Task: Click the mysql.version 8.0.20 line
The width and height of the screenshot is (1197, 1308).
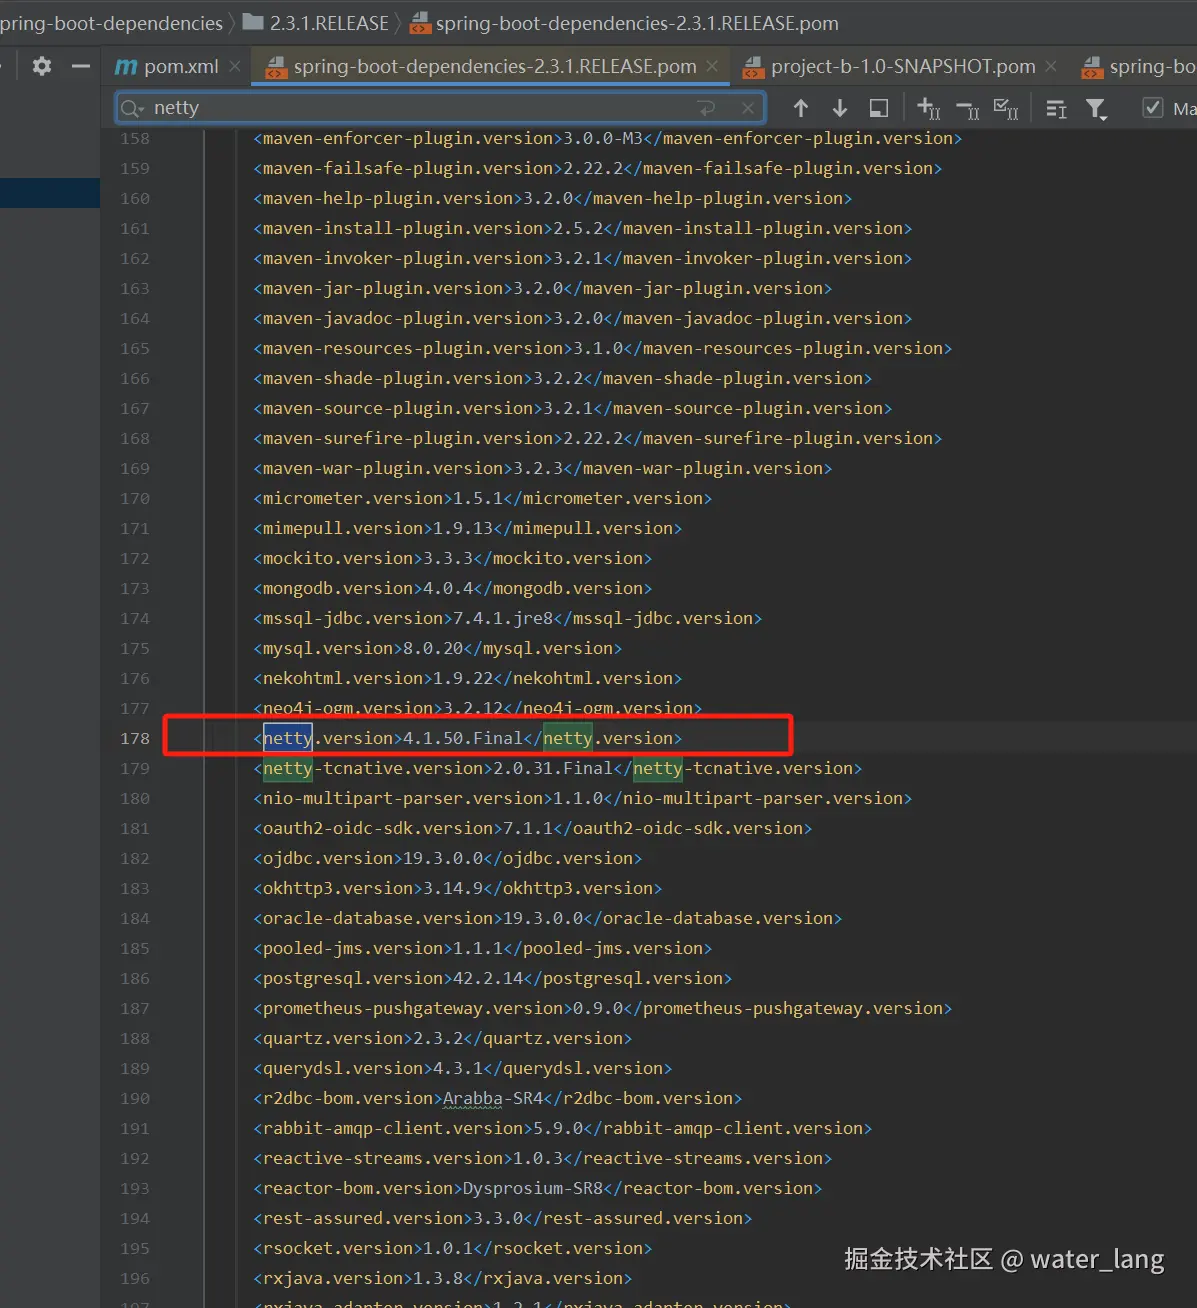Action: click(437, 648)
